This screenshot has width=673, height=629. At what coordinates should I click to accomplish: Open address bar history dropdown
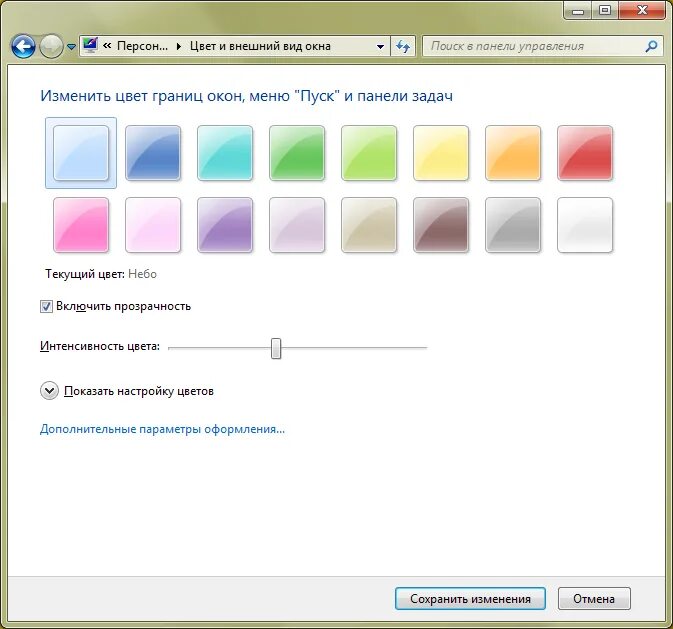pos(380,46)
